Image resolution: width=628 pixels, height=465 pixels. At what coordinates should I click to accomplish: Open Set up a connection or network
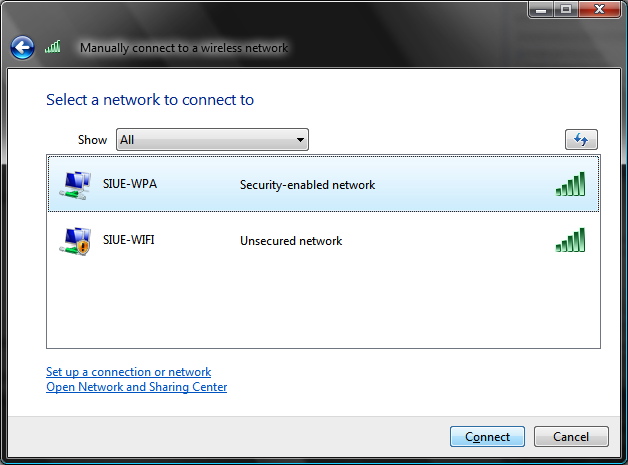tap(128, 372)
